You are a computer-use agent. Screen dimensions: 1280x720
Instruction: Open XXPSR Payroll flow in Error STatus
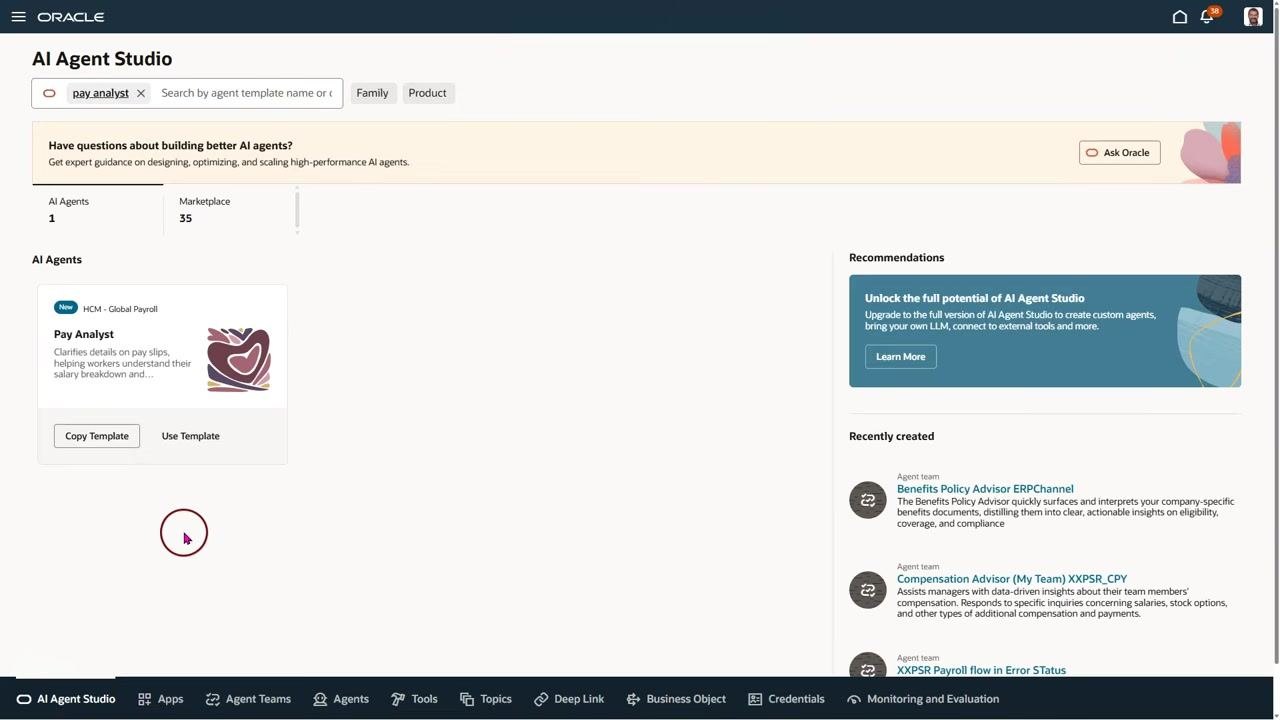(981, 670)
